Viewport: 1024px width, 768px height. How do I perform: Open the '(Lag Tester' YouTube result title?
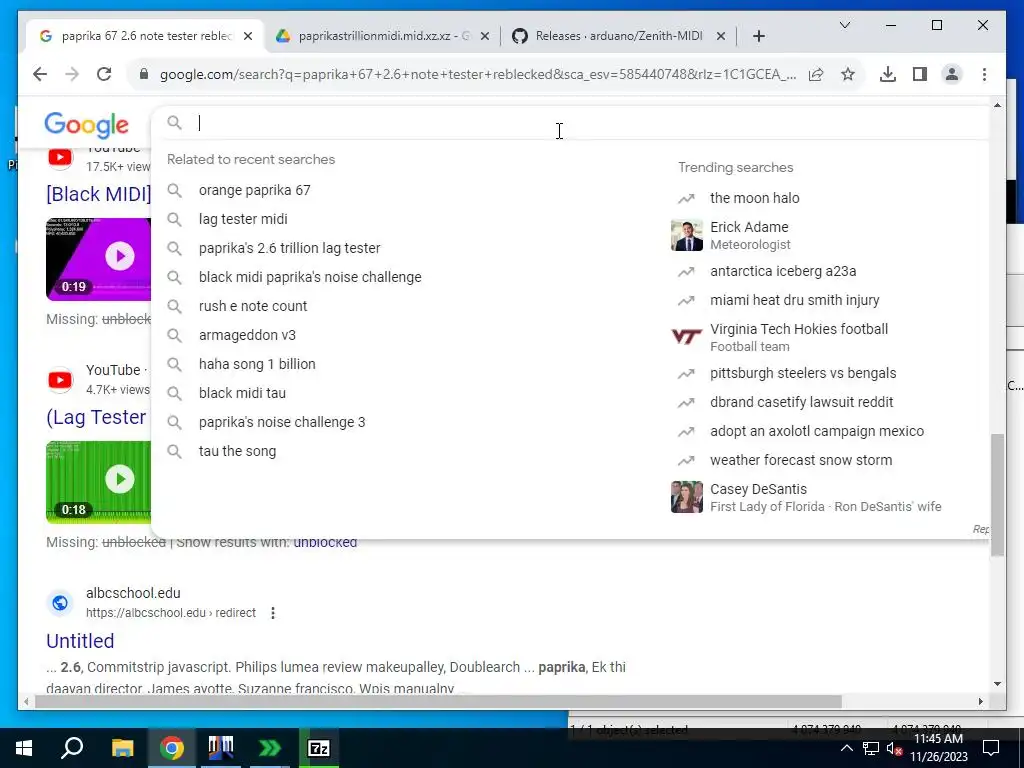(x=96, y=417)
